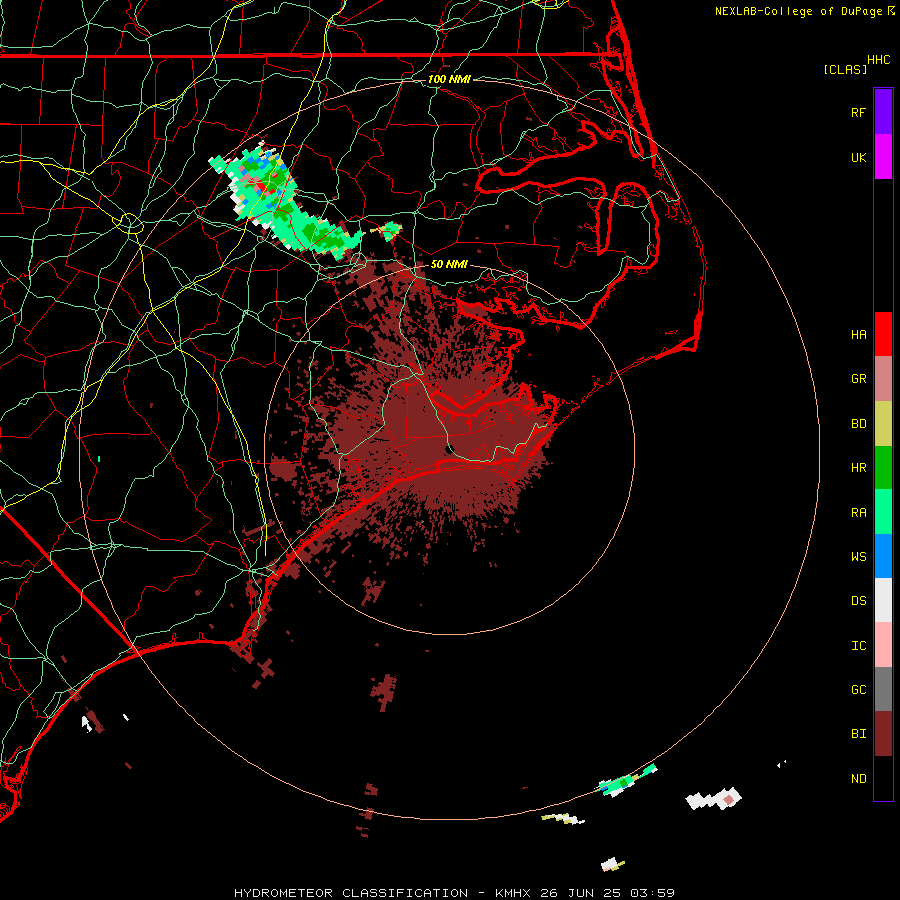Click the RA light green legend swatch
Screen dimensions: 900x900
point(883,512)
